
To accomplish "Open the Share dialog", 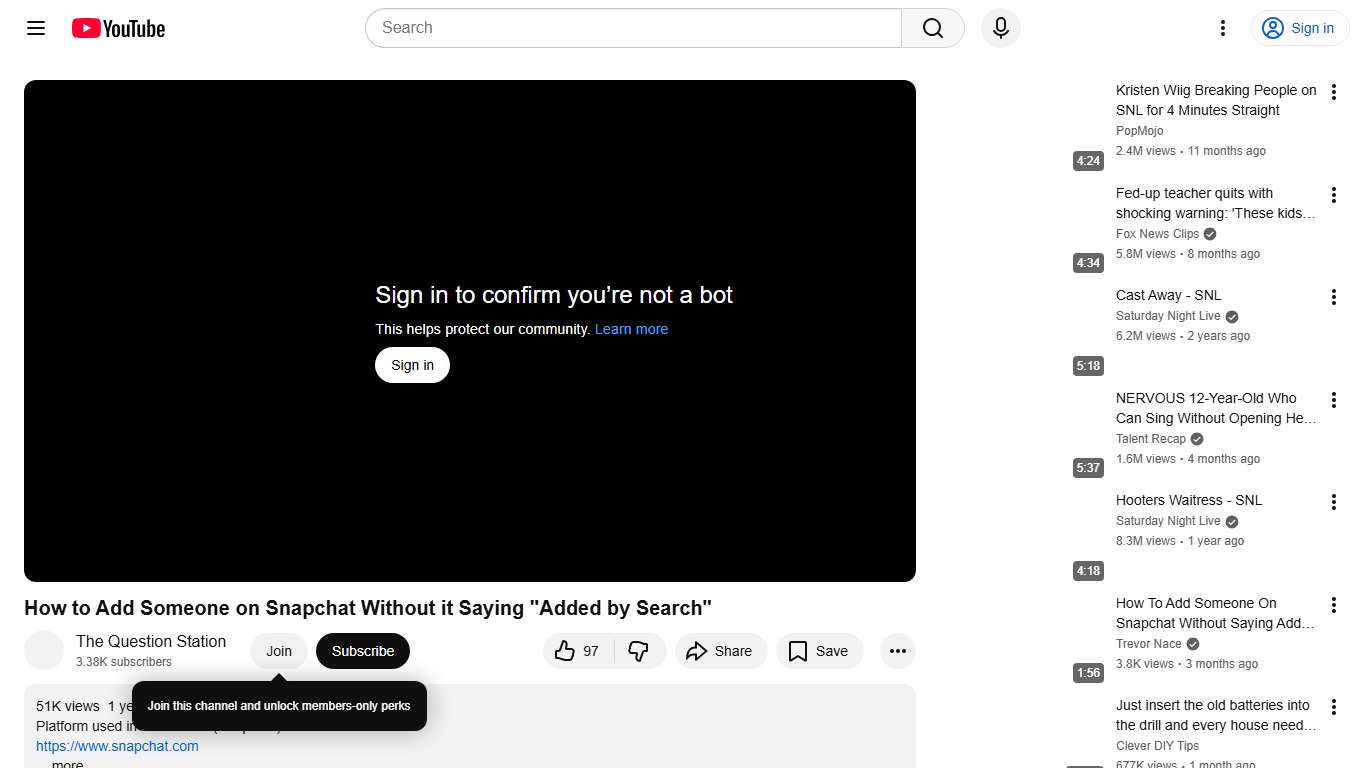I will click(720, 651).
